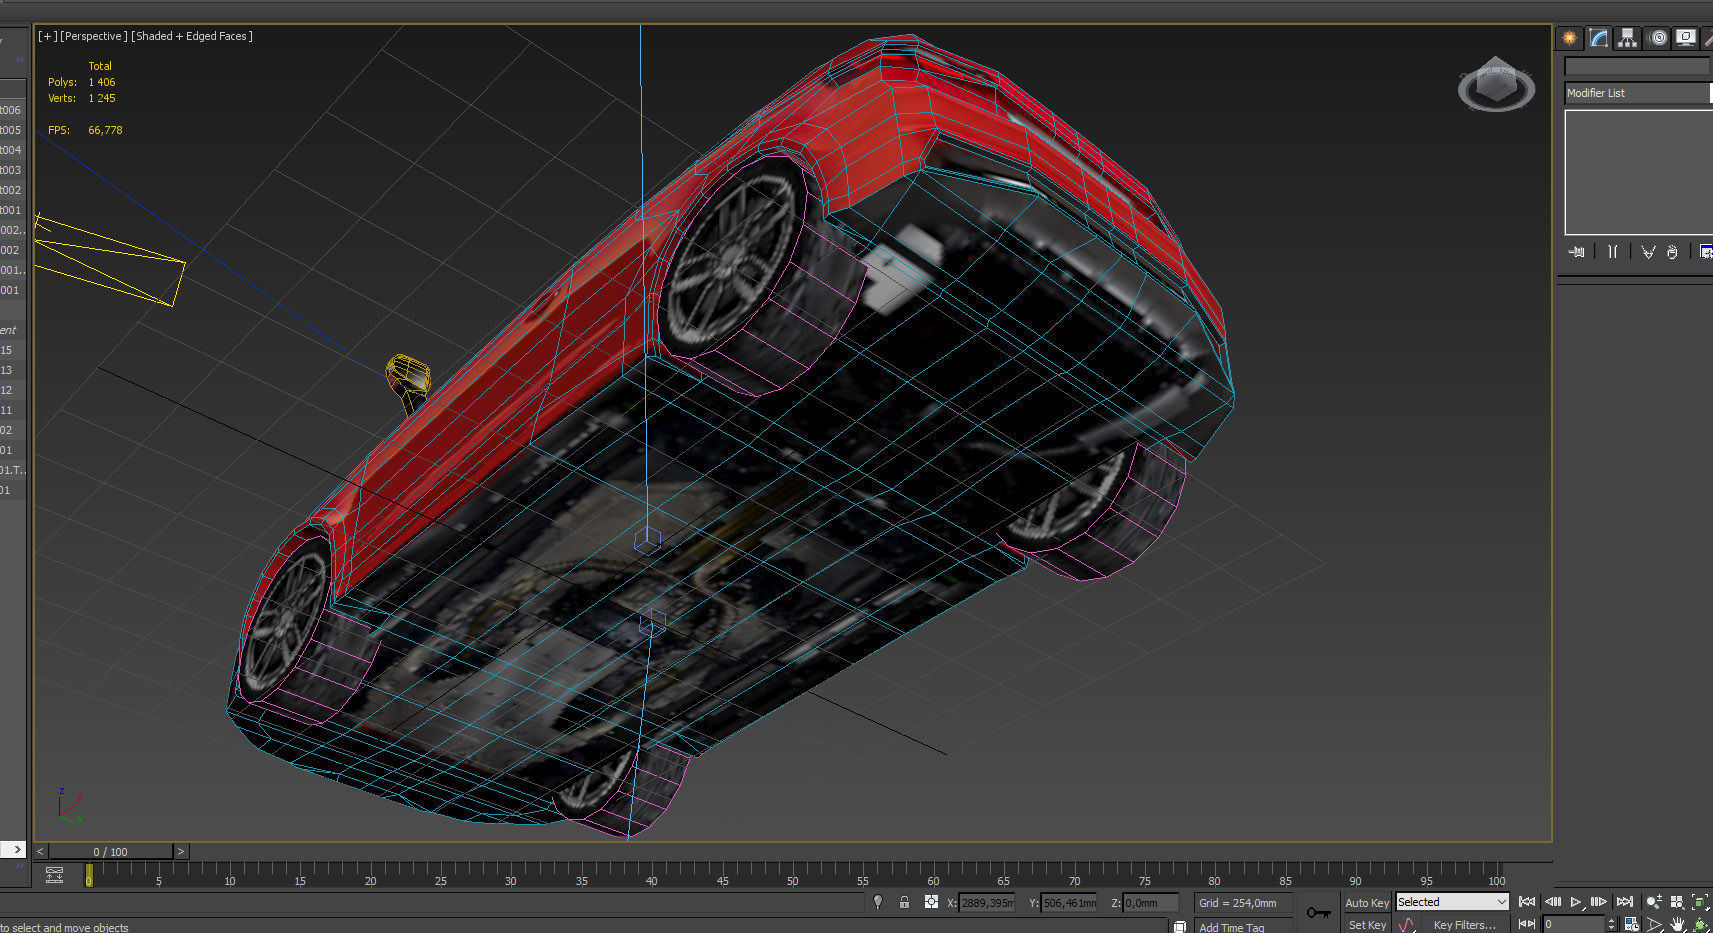Select the Orbit viewport icon
This screenshot has height=933, width=1713.
point(1700,925)
